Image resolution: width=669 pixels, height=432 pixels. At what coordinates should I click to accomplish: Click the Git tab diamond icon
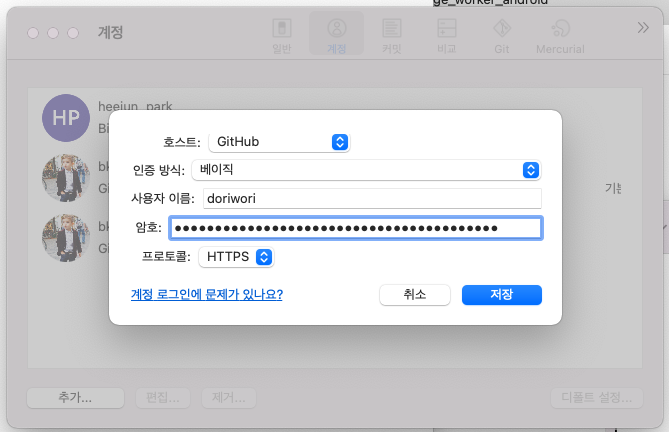click(502, 28)
